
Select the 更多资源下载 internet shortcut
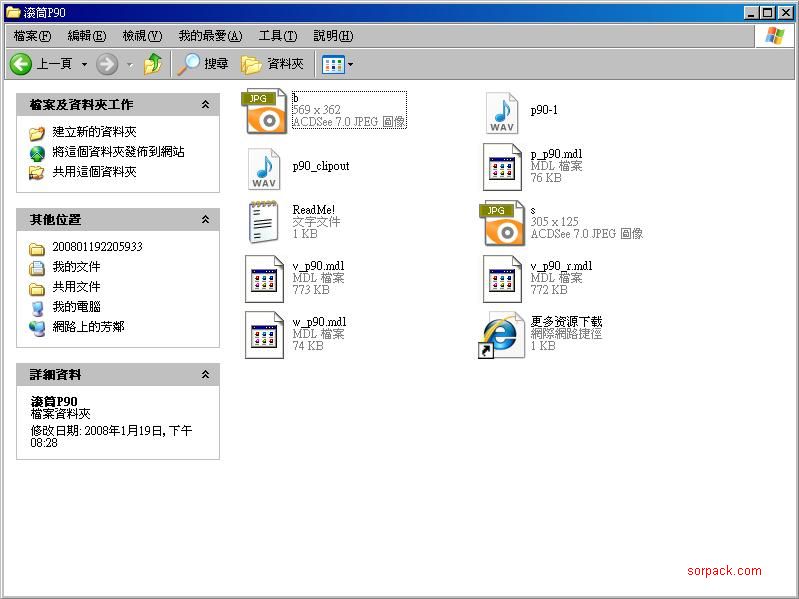point(502,335)
